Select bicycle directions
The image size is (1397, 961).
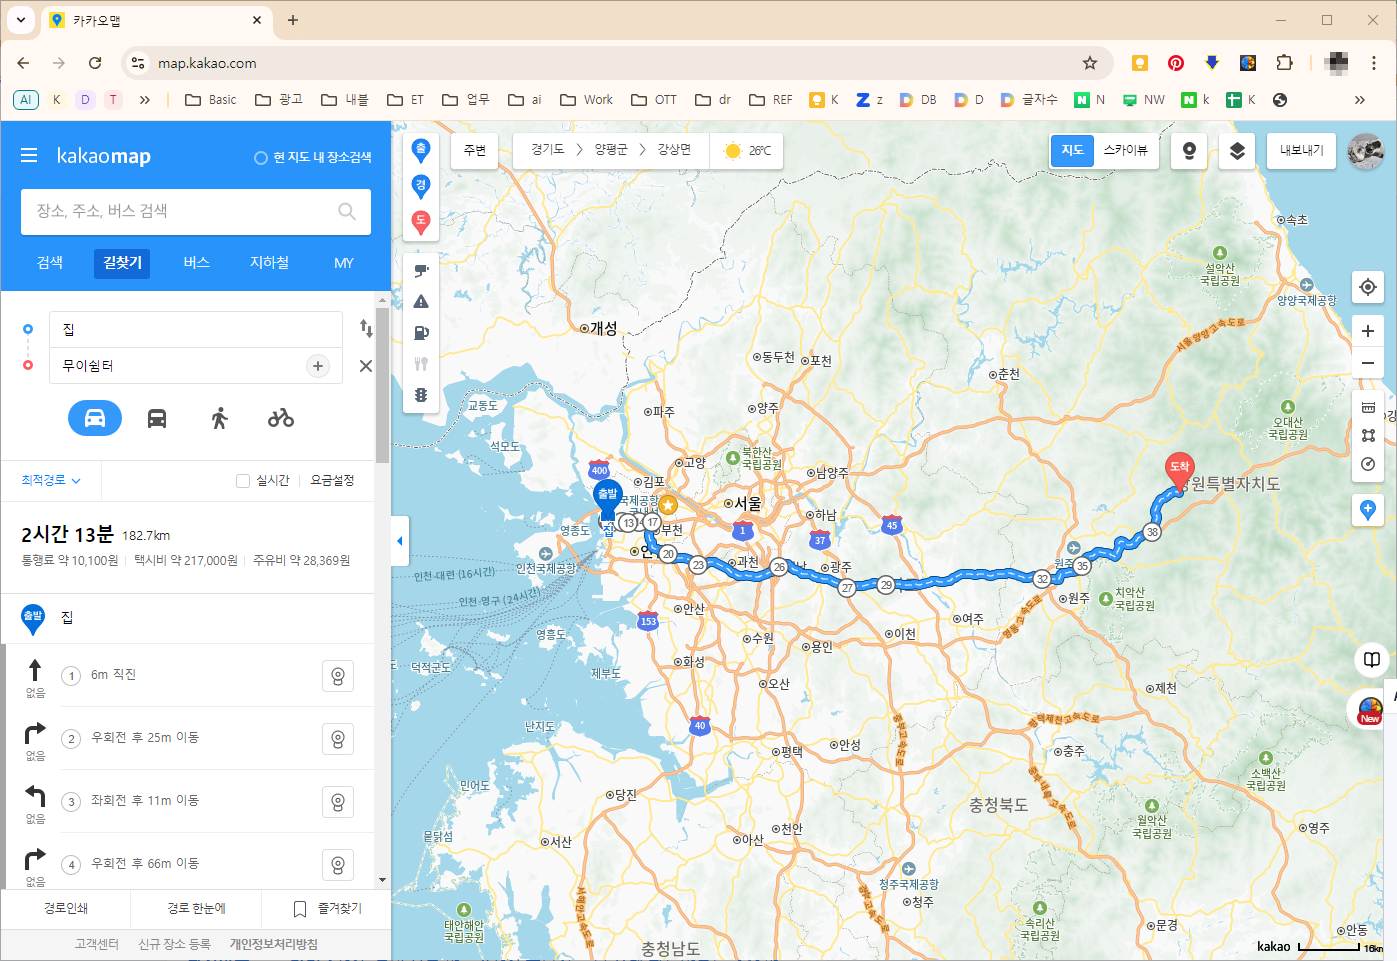point(281,418)
